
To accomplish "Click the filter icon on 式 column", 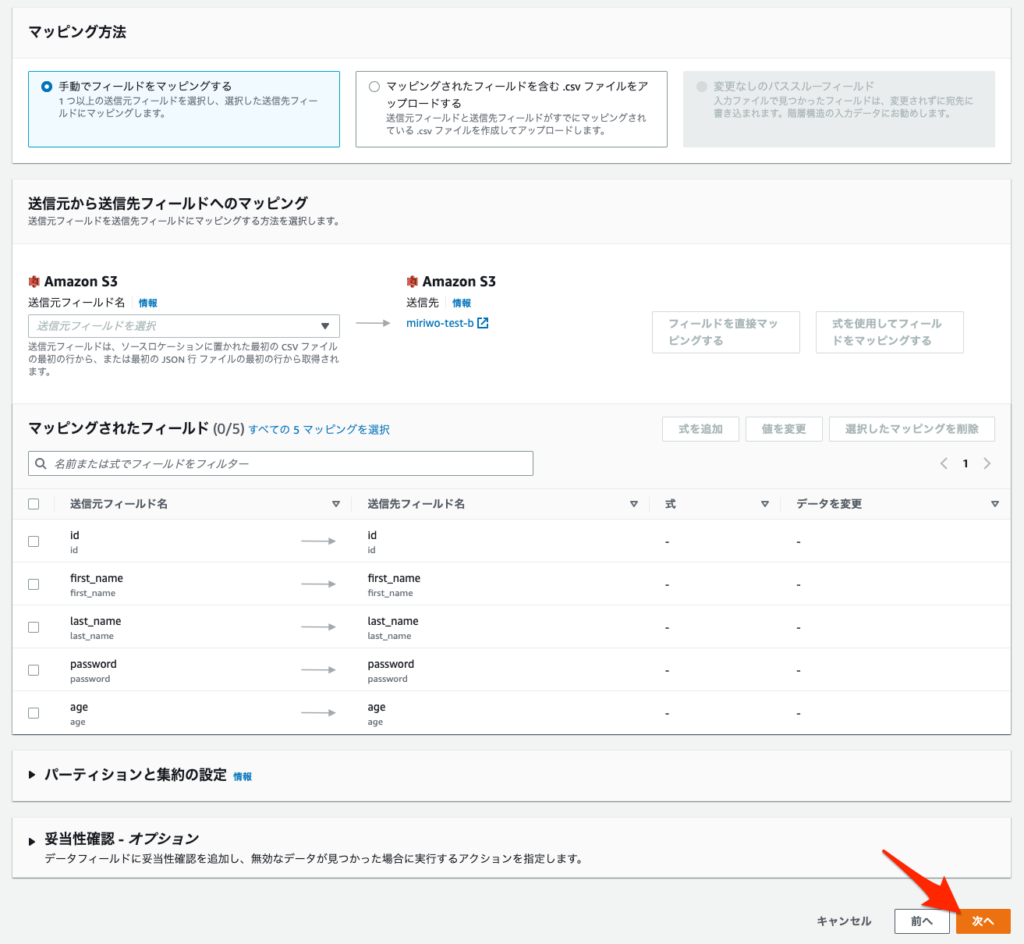I will [766, 503].
